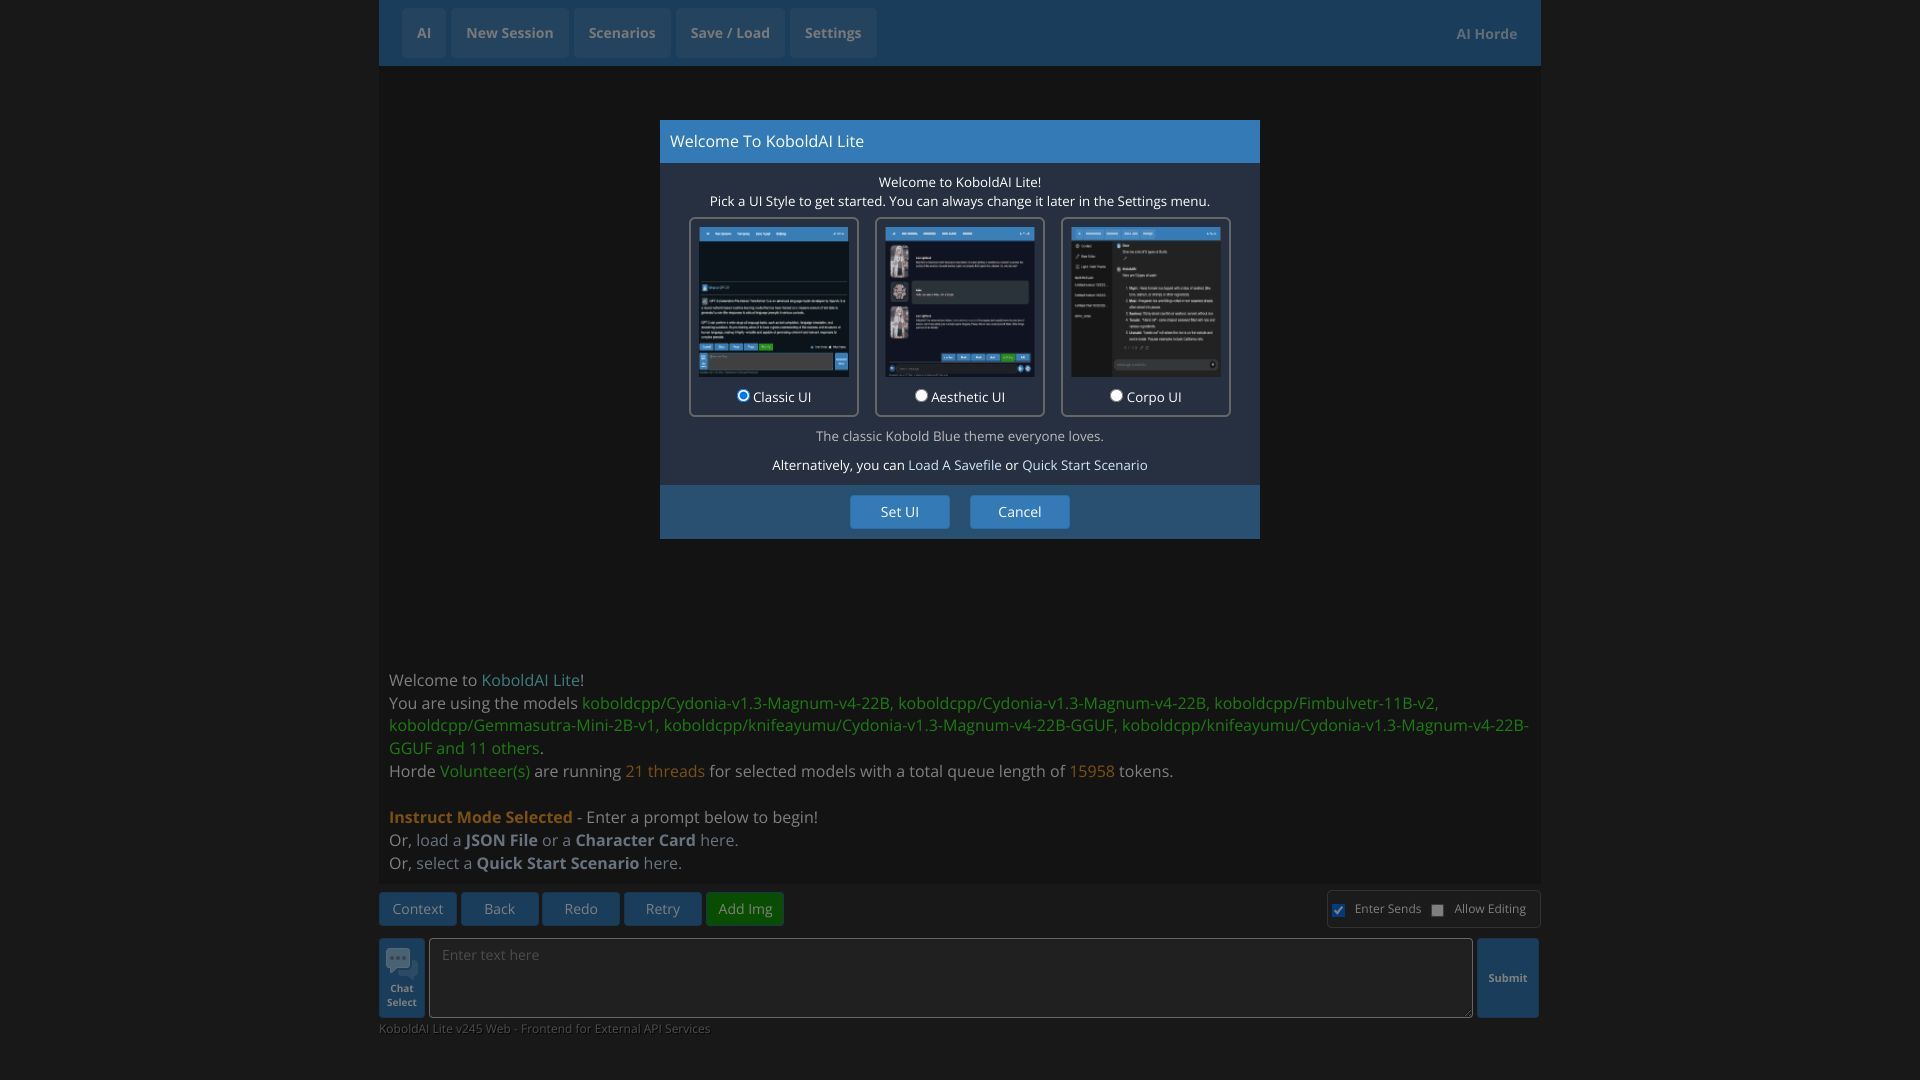
Task: Open the AI menu item
Action: pyautogui.click(x=424, y=33)
